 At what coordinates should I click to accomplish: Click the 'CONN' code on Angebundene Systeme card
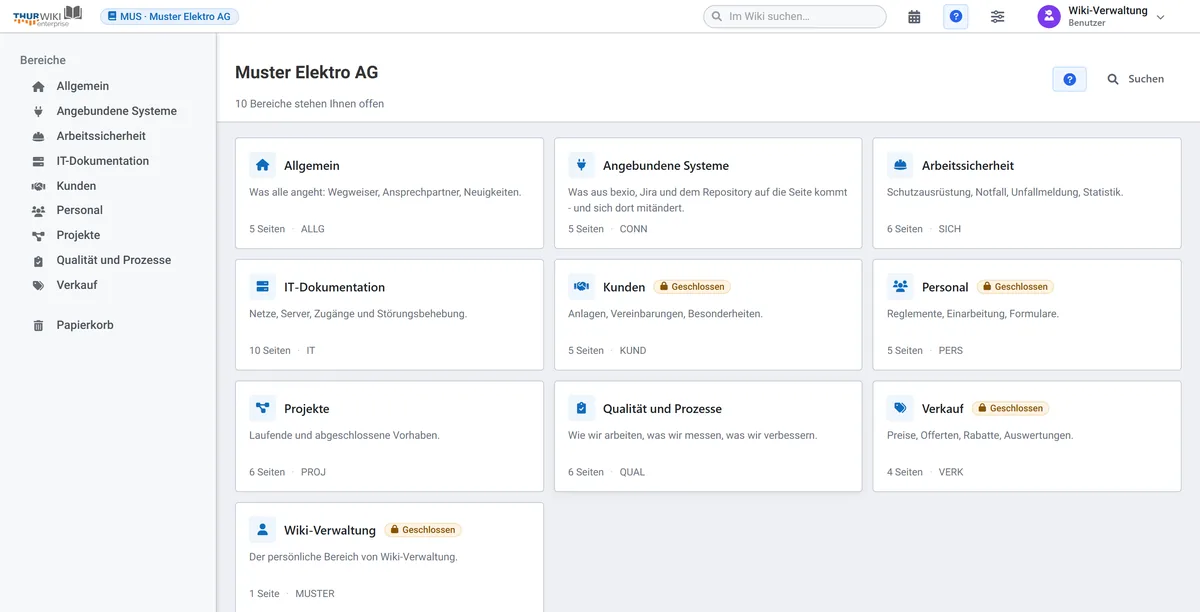634,229
